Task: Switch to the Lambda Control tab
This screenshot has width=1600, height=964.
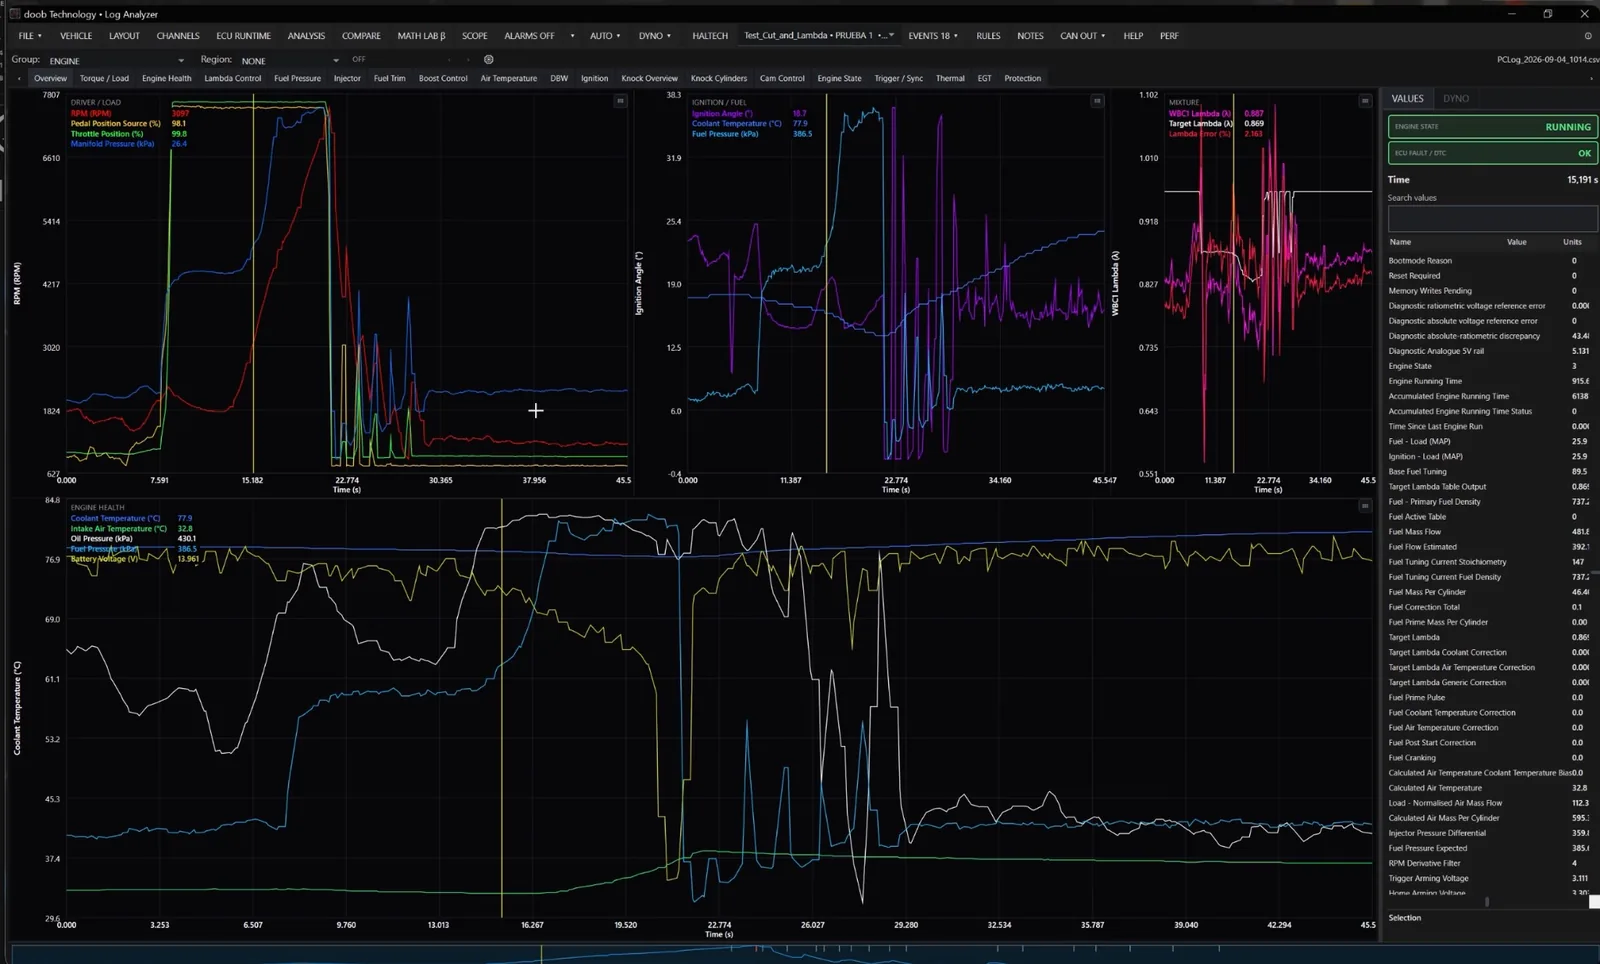Action: 233,78
